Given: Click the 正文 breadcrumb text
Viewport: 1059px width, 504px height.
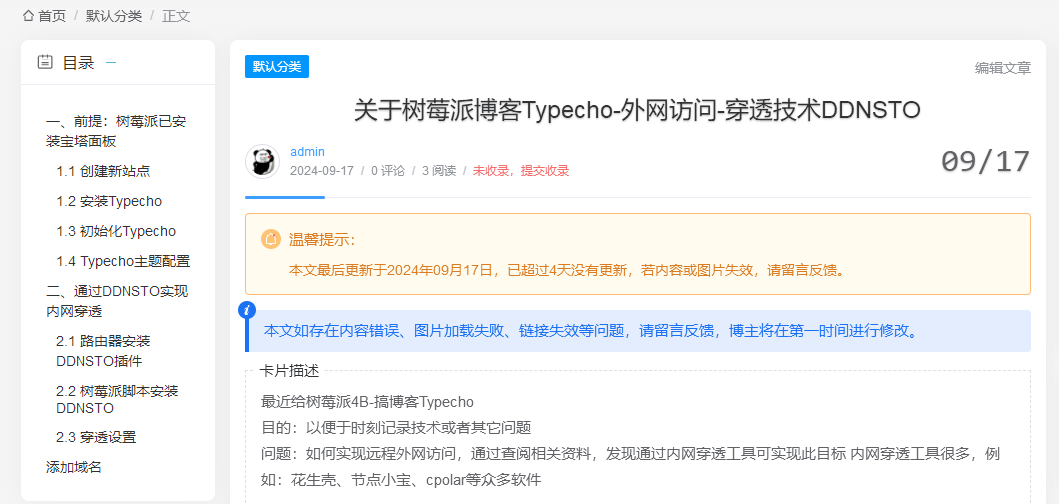Looking at the screenshot, I should [176, 16].
